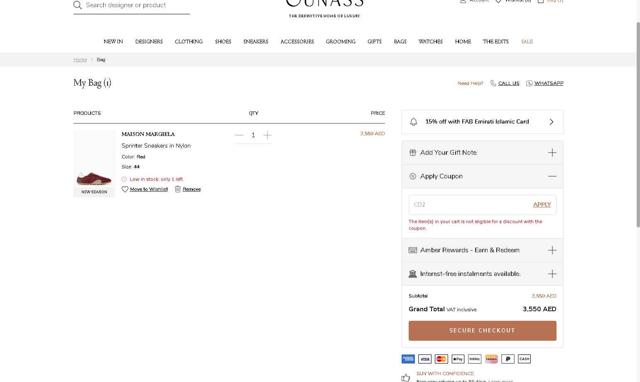Collapse Apply Coupon section minus
Viewport: 640px width, 382px height.
(x=552, y=176)
